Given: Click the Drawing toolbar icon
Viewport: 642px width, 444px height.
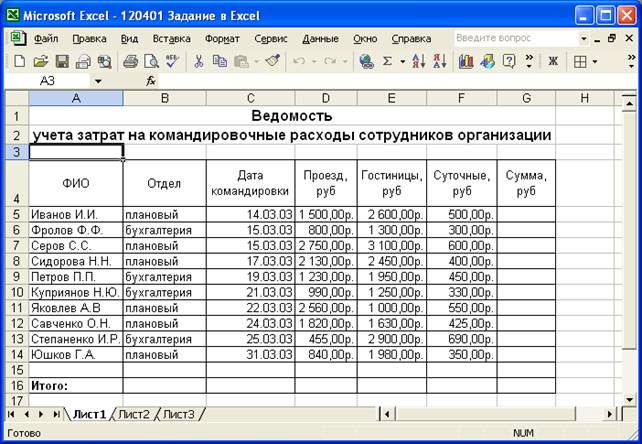Looking at the screenshot, I should pyautogui.click(x=487, y=62).
